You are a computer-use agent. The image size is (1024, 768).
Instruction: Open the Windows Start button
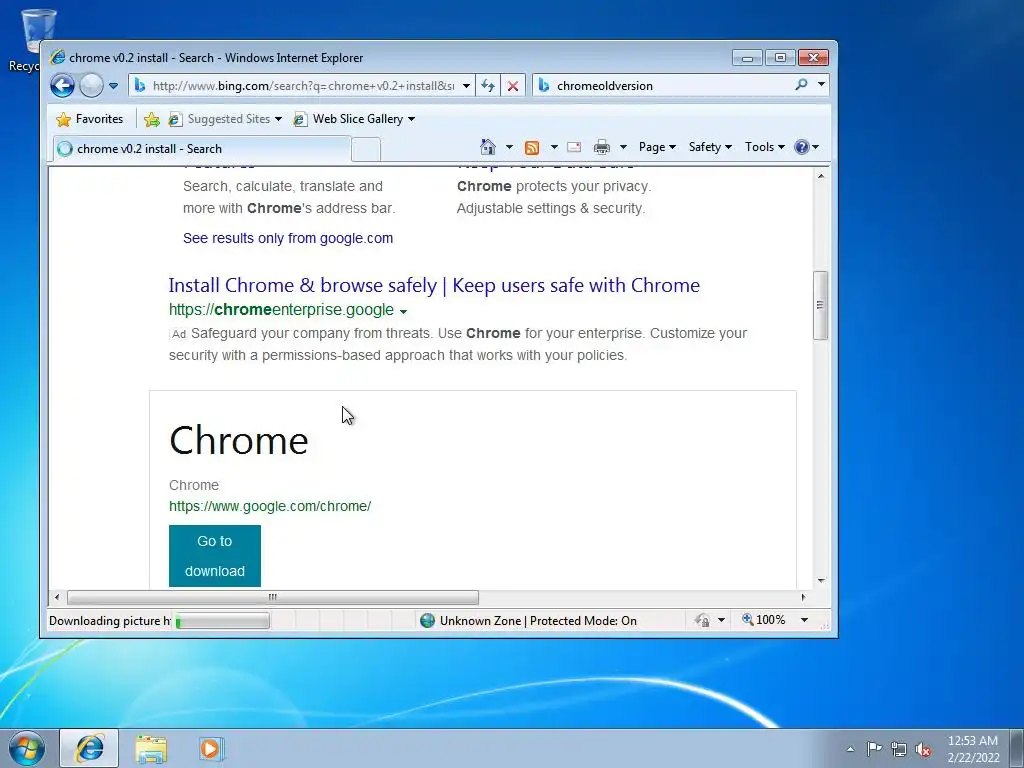[26, 748]
